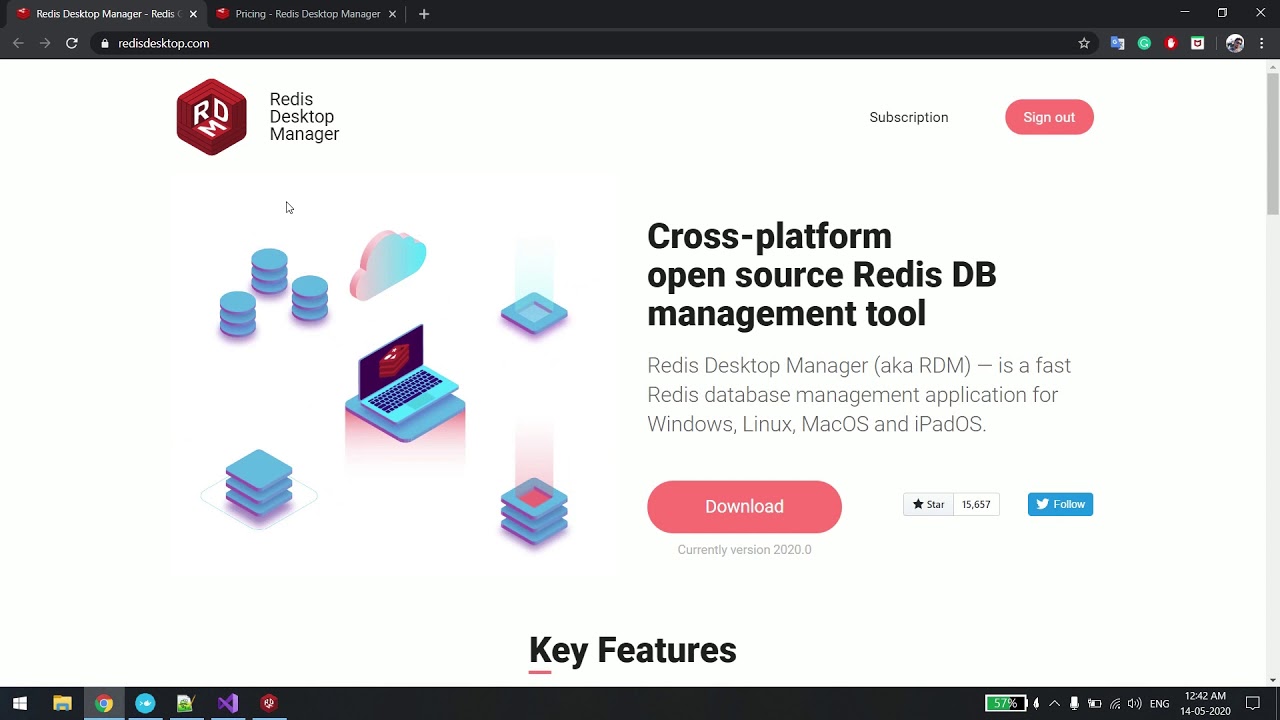The height and width of the screenshot is (720, 1280).
Task: Open the Subscription link
Action: (909, 117)
